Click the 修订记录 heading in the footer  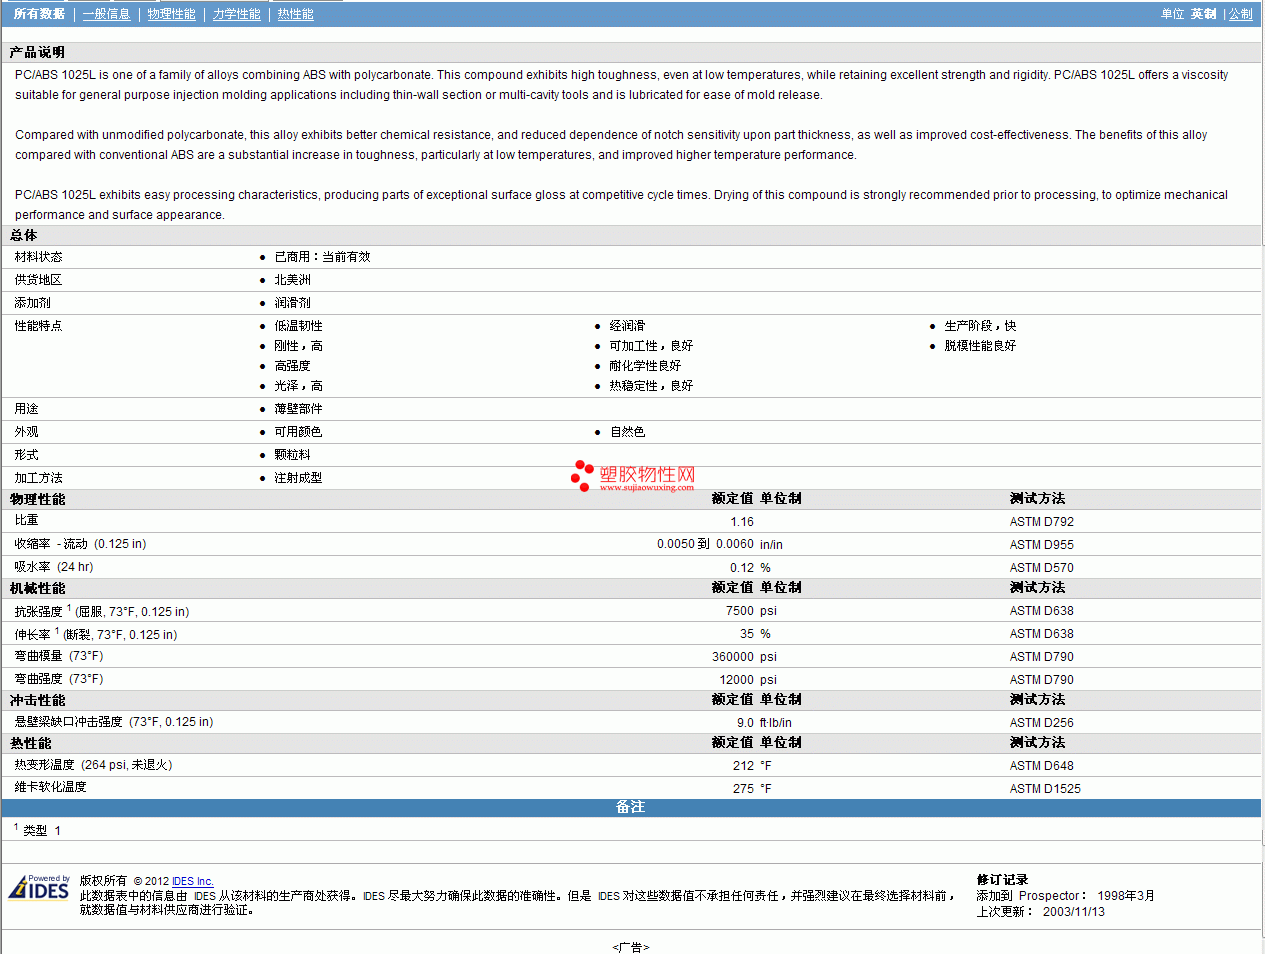(1002, 880)
